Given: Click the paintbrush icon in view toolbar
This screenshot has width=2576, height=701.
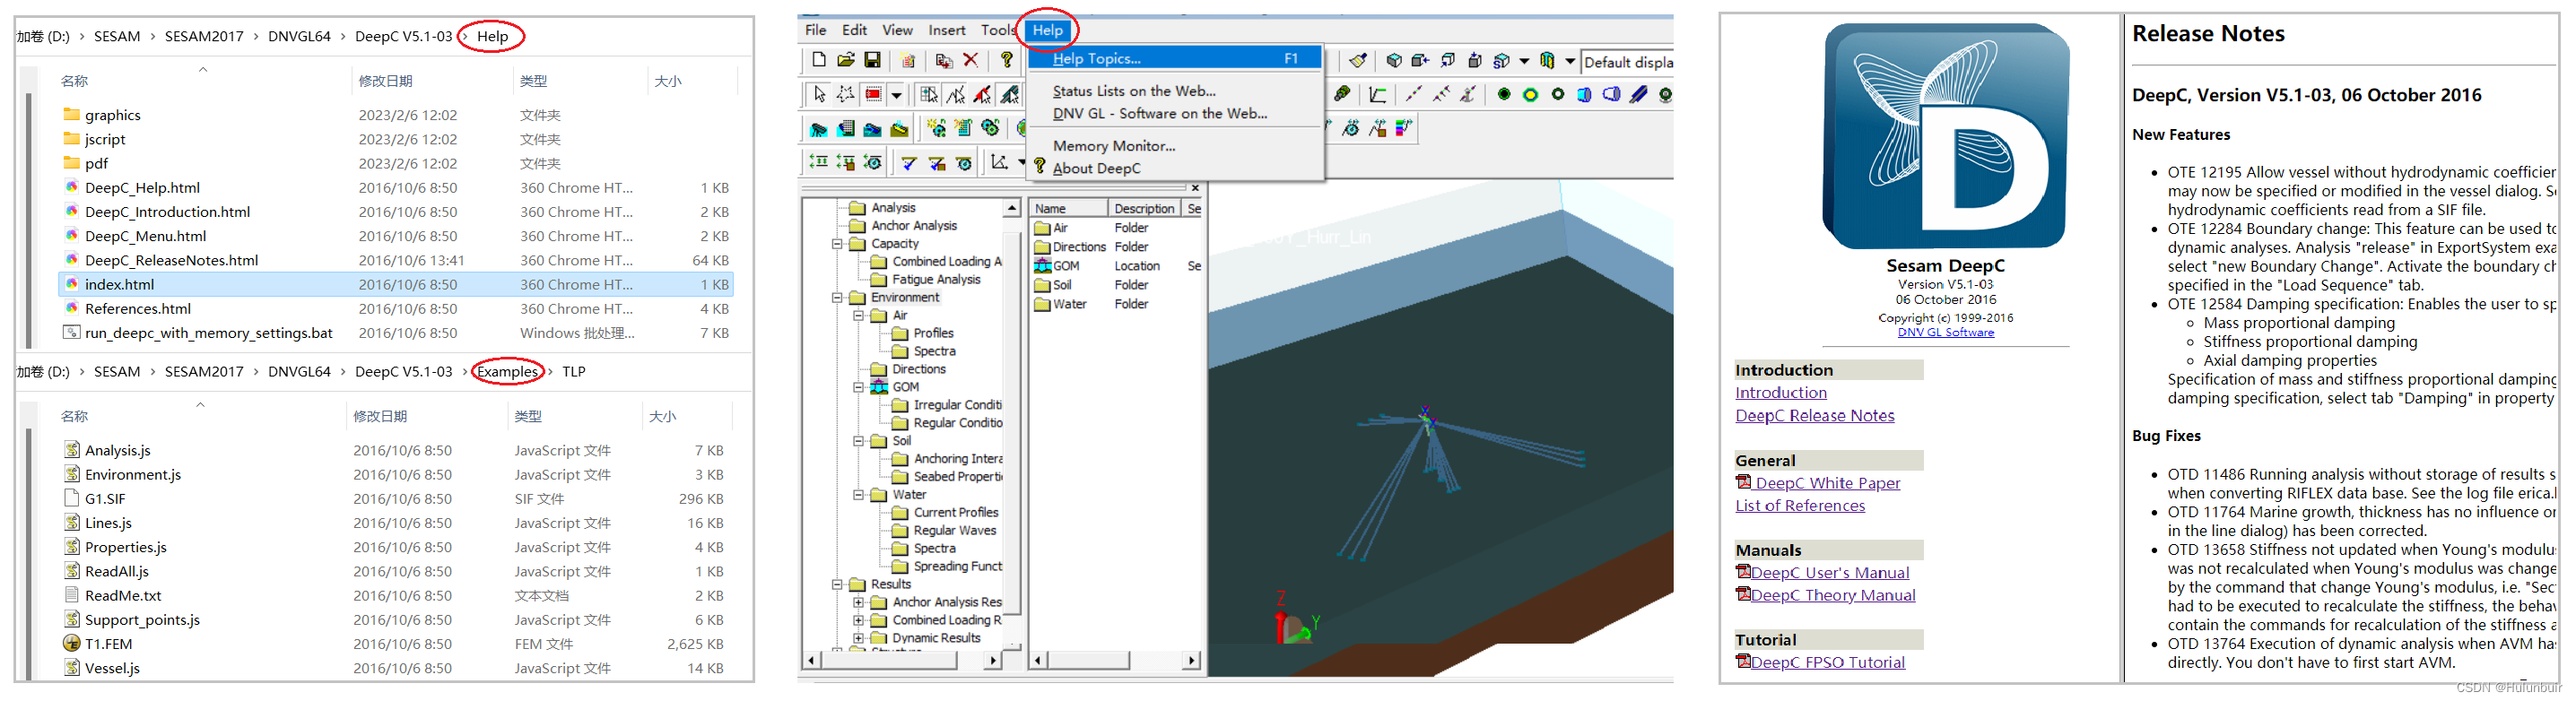Looking at the screenshot, I should 1358,61.
